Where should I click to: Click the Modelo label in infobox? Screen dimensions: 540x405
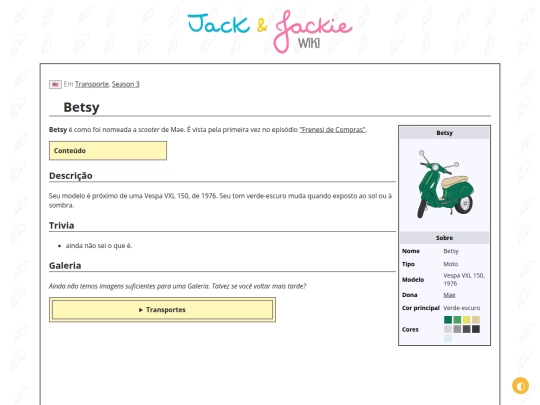click(x=413, y=280)
